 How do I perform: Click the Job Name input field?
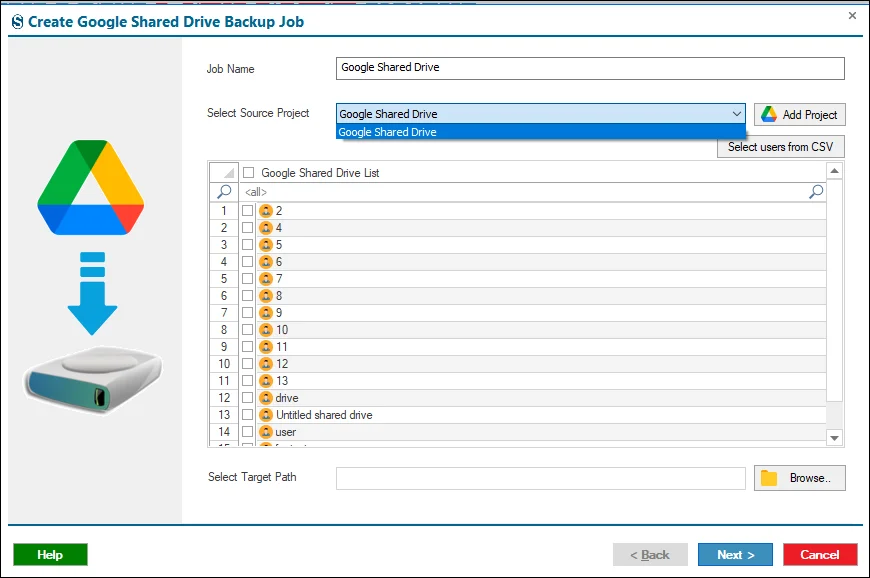point(590,68)
